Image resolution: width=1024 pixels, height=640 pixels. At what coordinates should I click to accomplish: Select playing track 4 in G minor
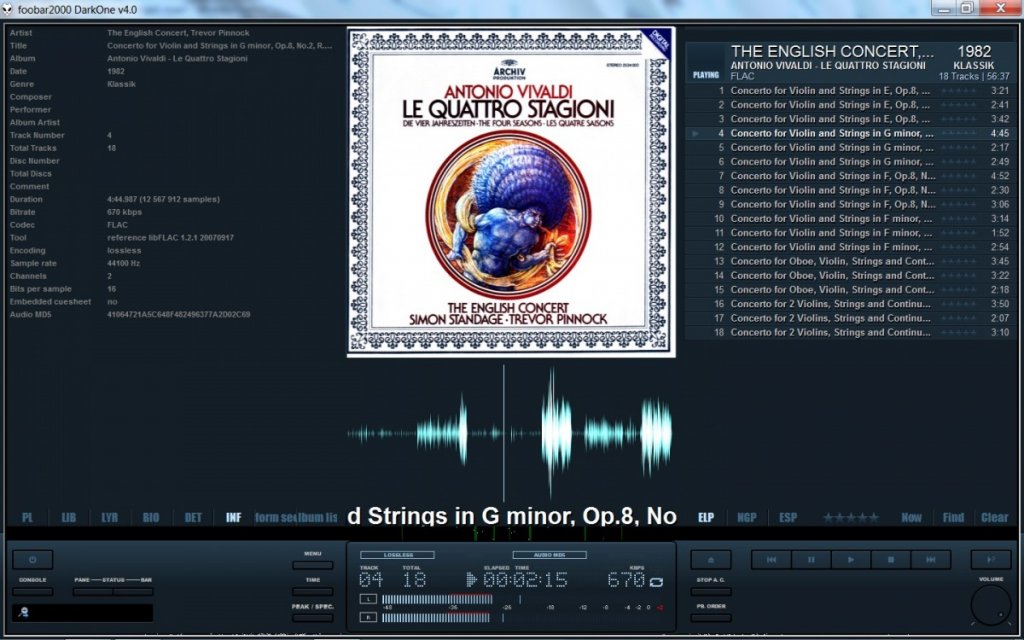850,133
